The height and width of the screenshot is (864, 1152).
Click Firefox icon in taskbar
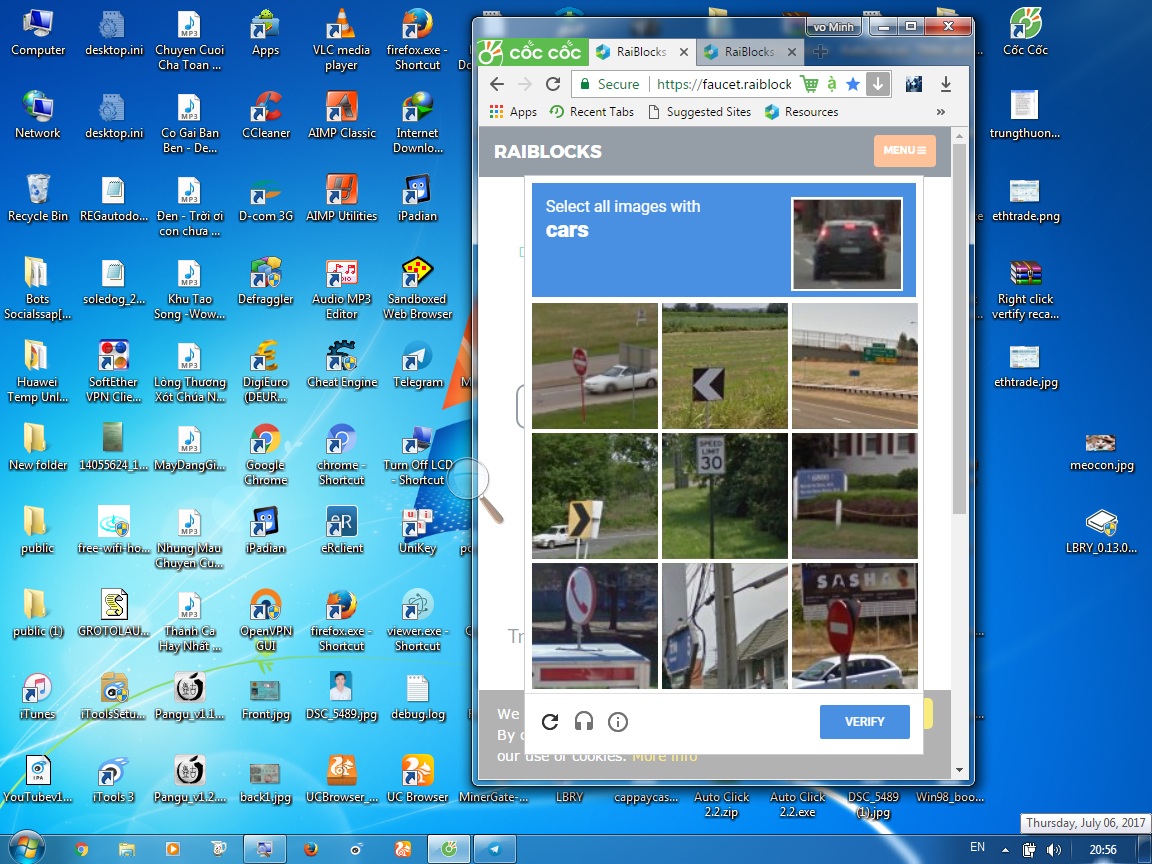click(x=311, y=849)
